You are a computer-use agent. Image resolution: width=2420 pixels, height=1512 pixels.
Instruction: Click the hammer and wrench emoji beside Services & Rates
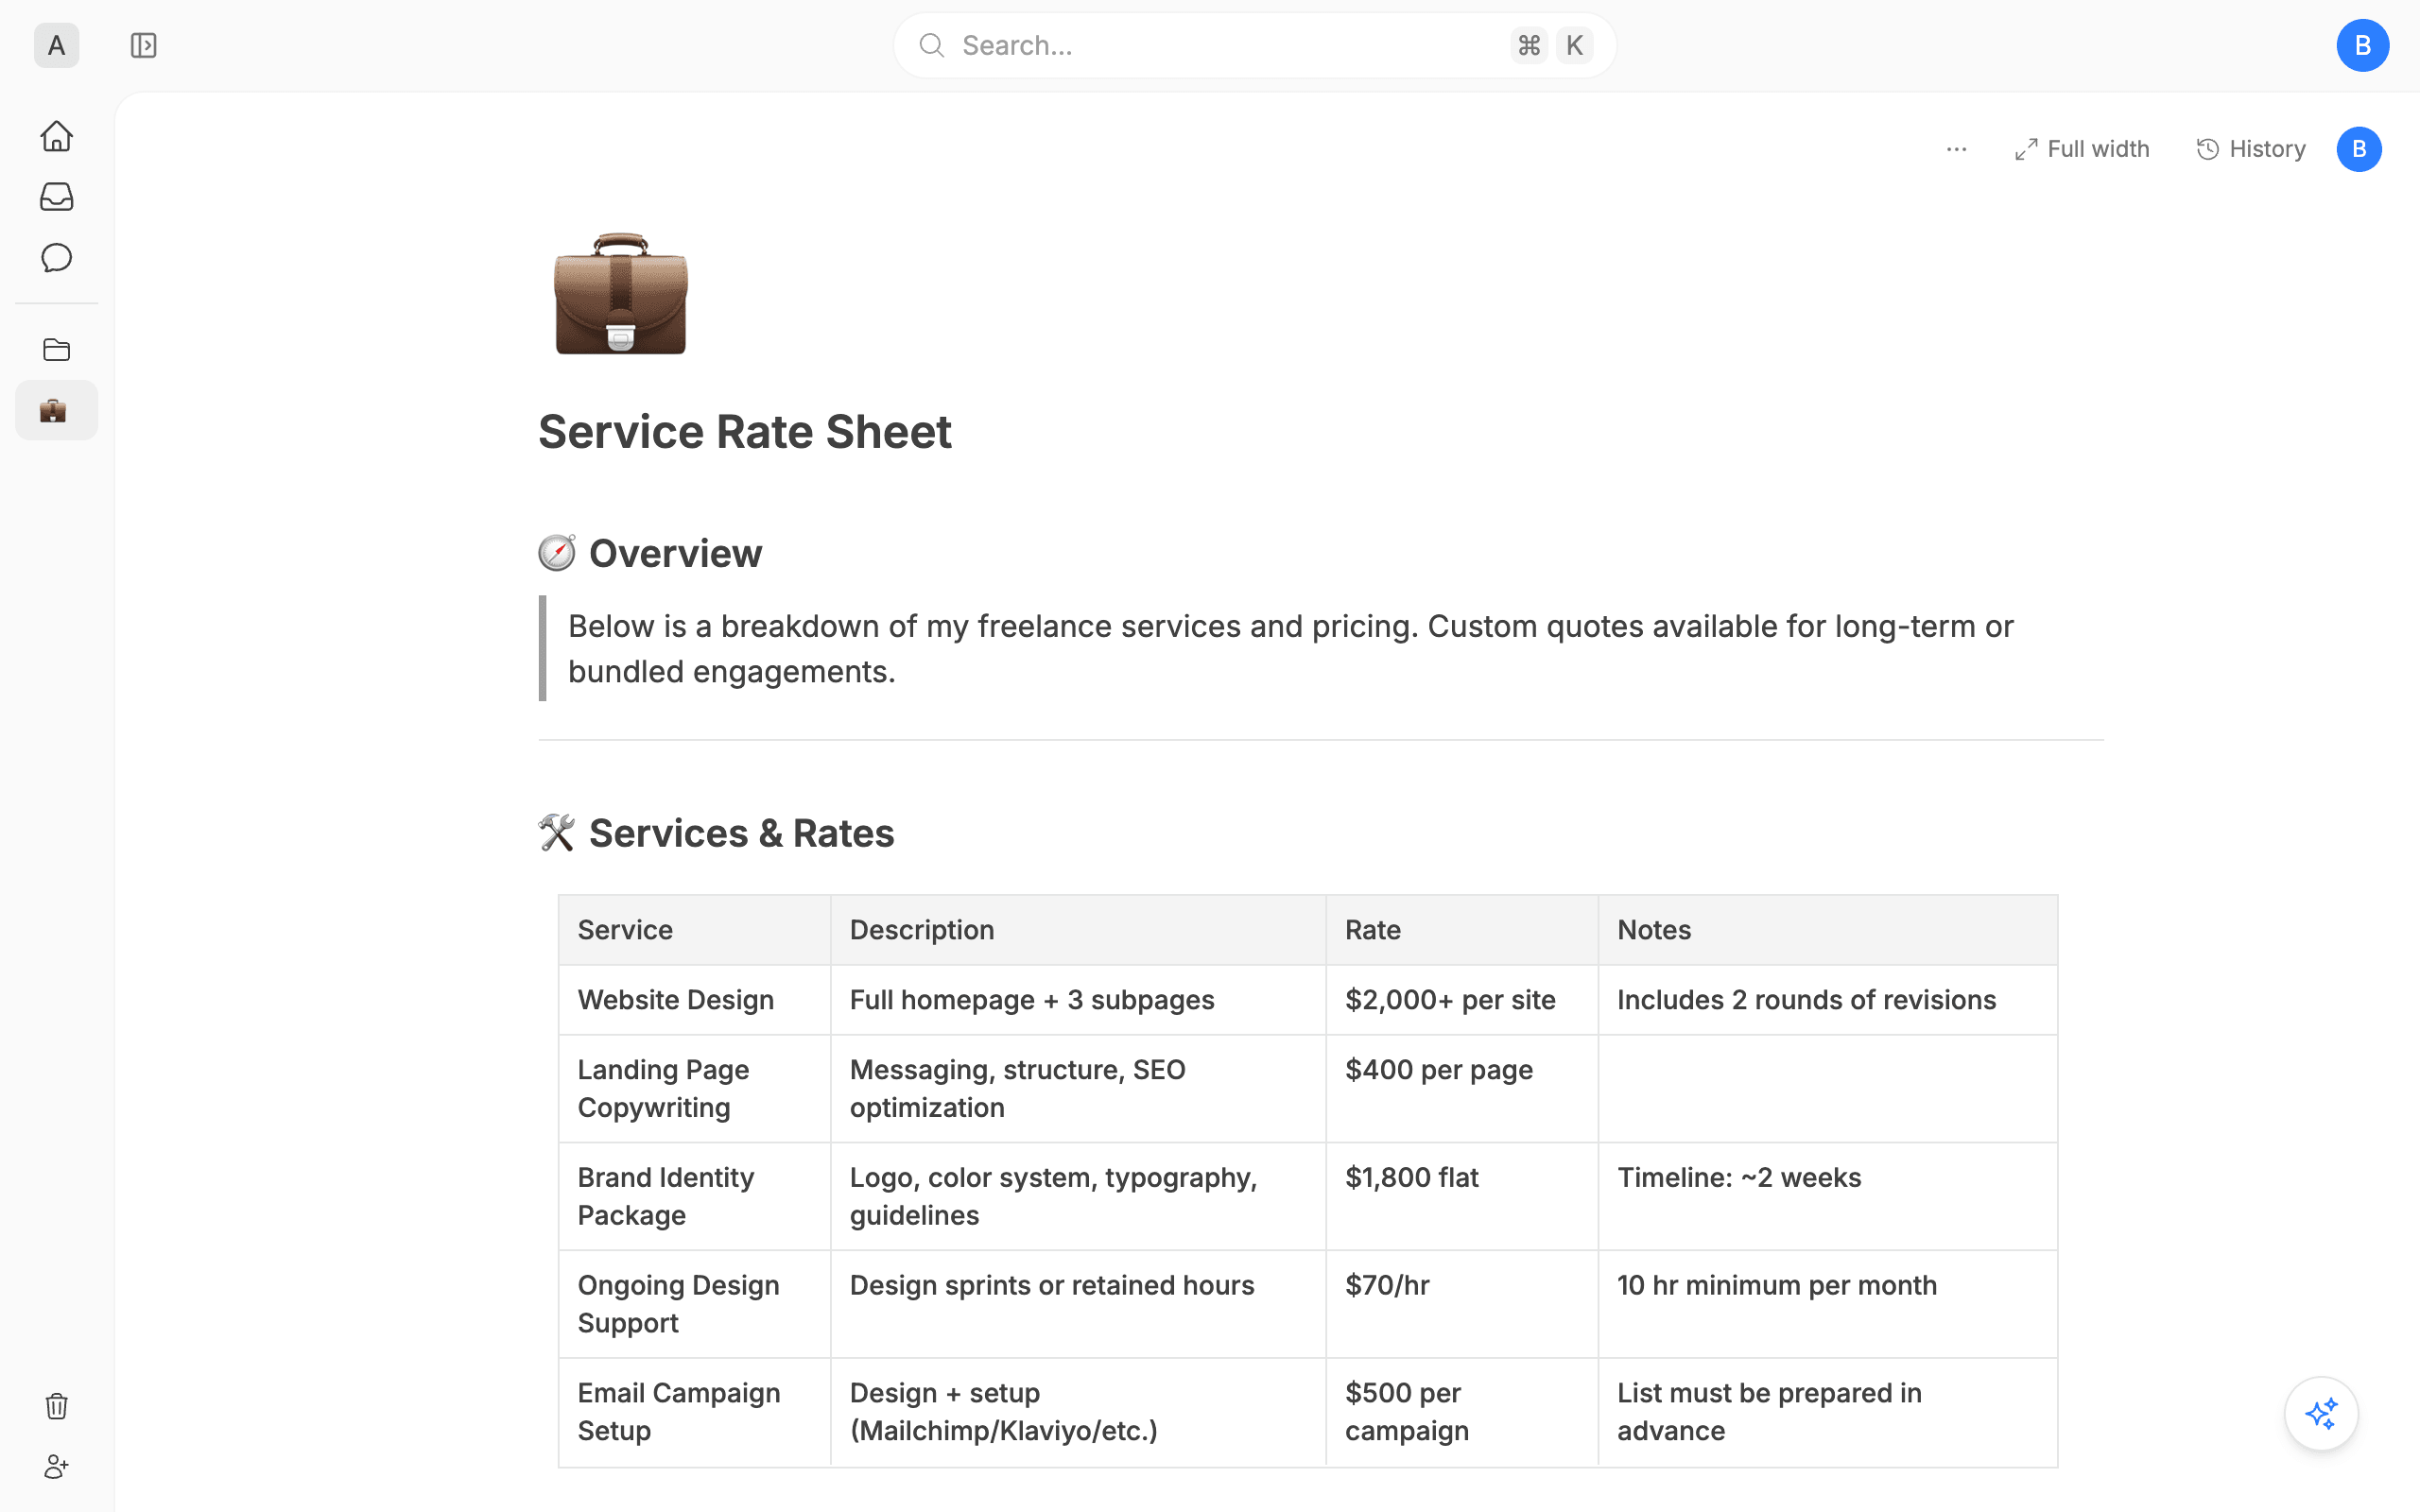[x=557, y=833]
